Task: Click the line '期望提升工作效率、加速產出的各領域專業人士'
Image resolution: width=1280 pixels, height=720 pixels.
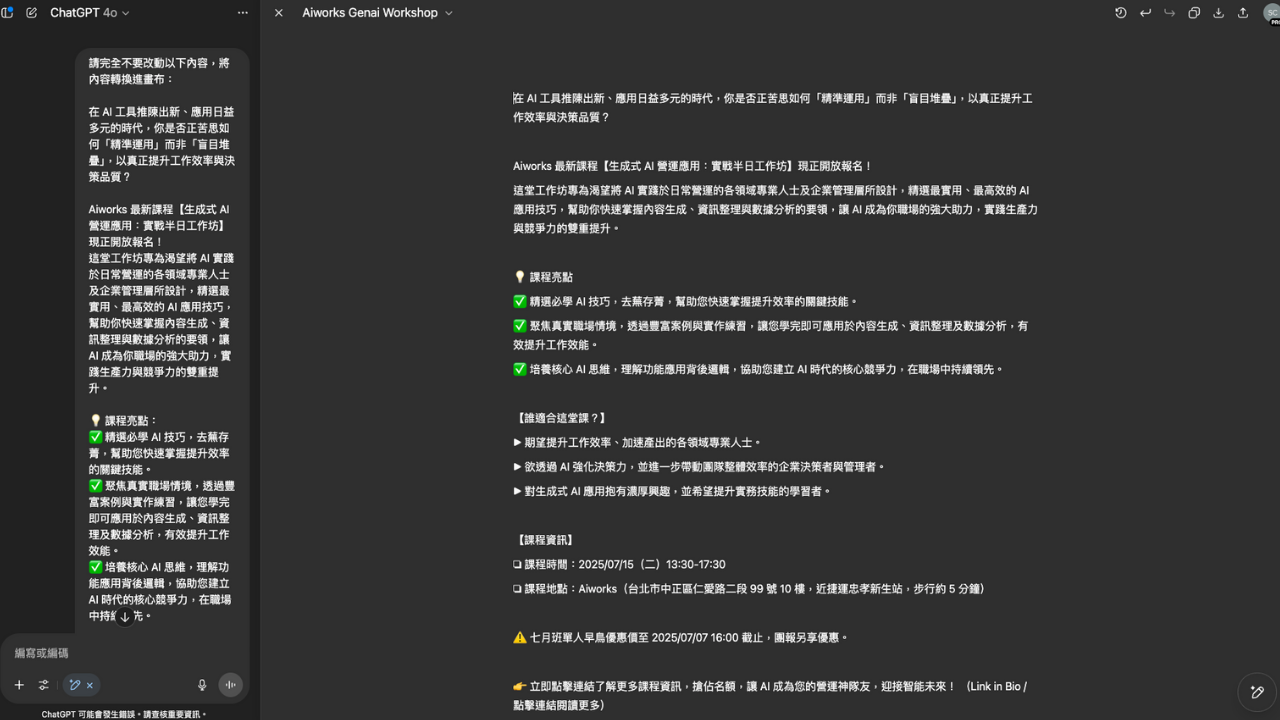Action: click(638, 443)
